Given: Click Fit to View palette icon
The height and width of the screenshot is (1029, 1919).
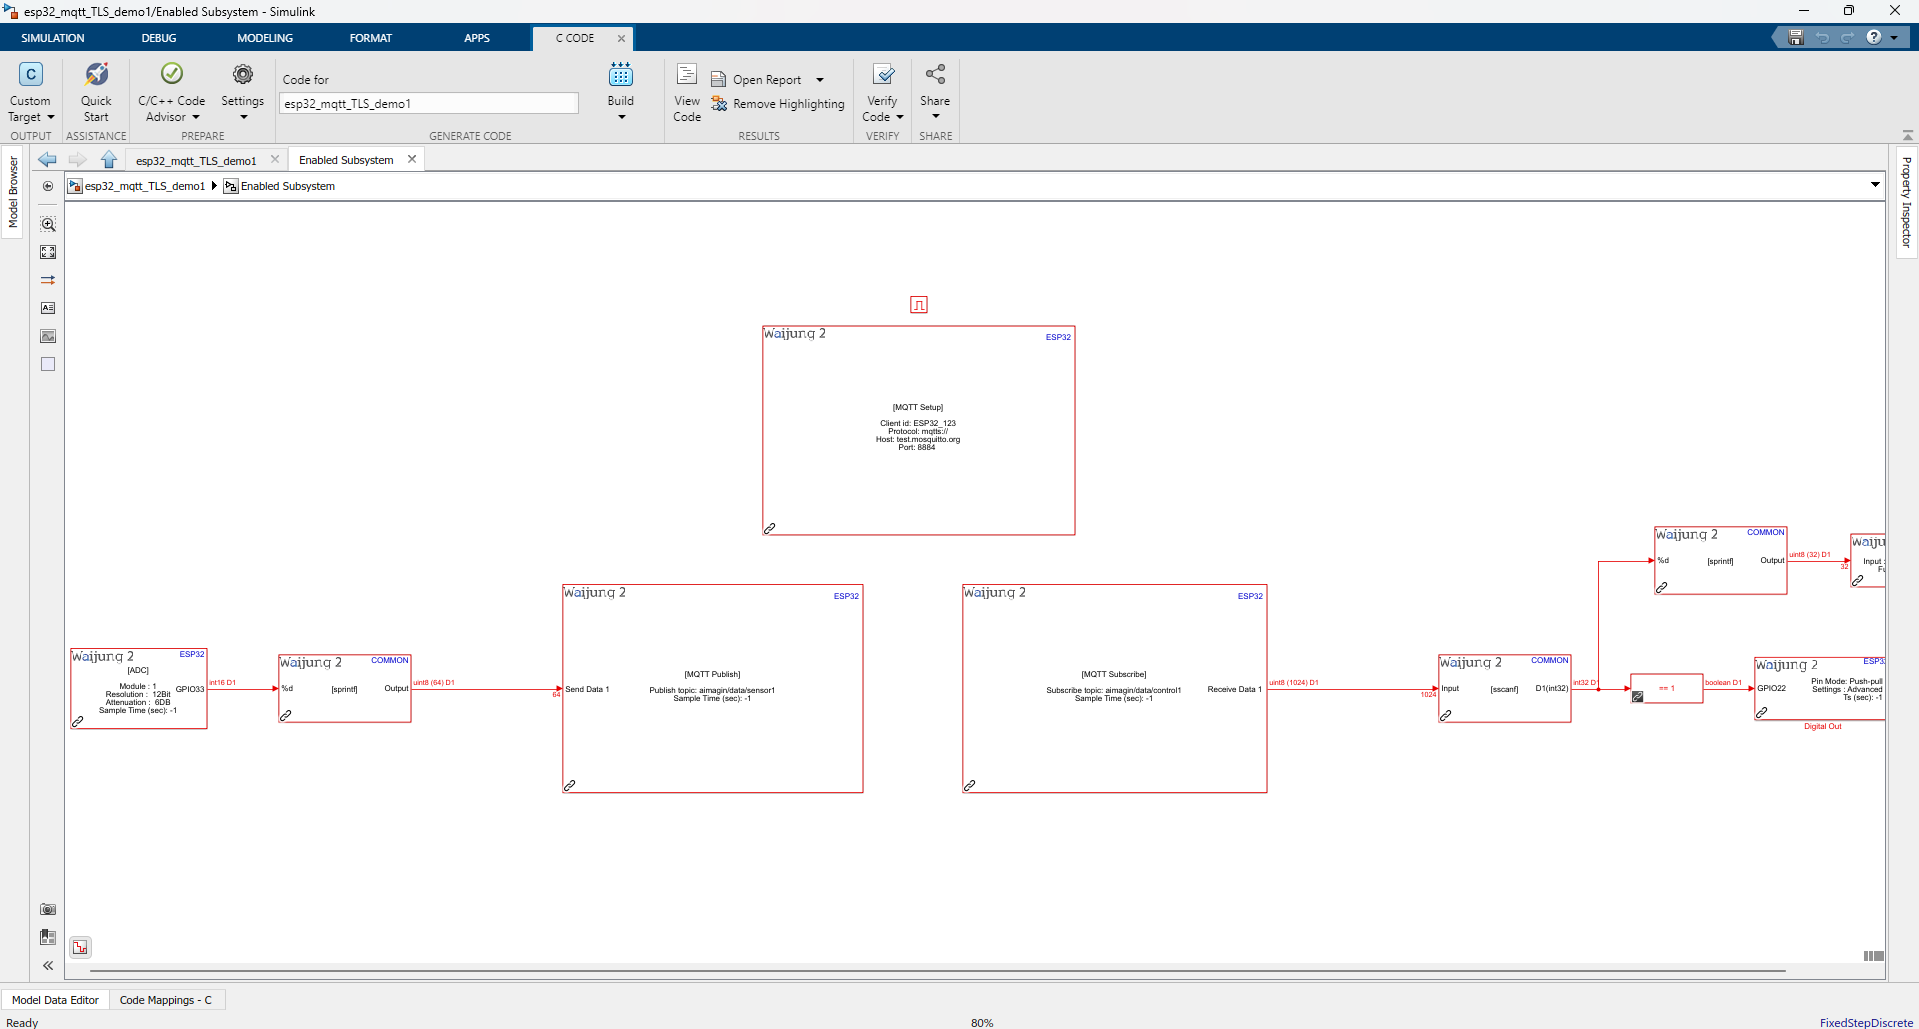Looking at the screenshot, I should click(48, 252).
